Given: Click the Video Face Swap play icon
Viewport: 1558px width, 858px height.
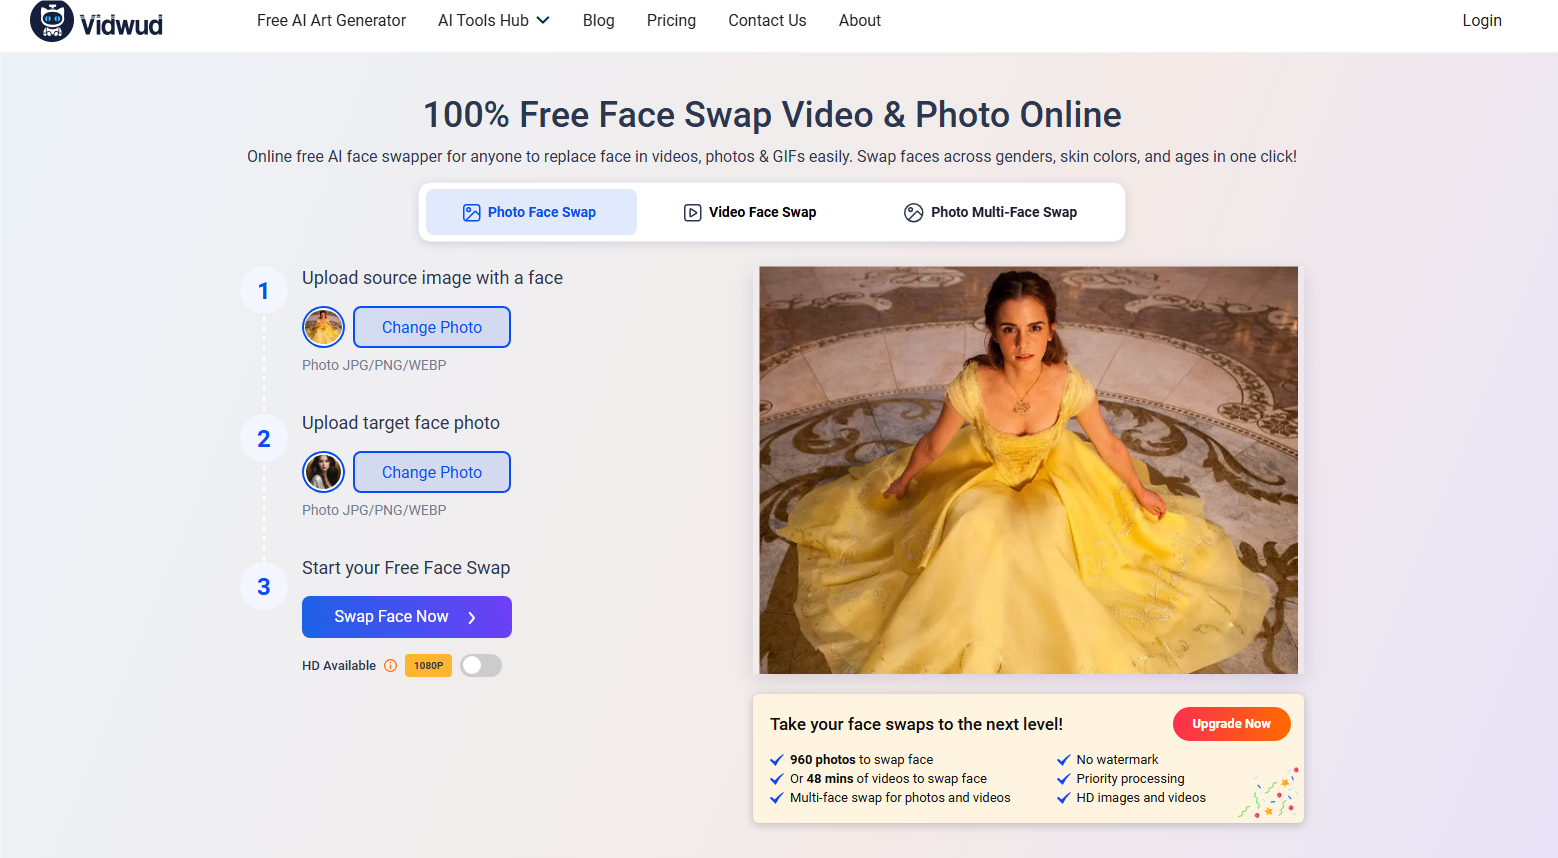Looking at the screenshot, I should point(692,212).
